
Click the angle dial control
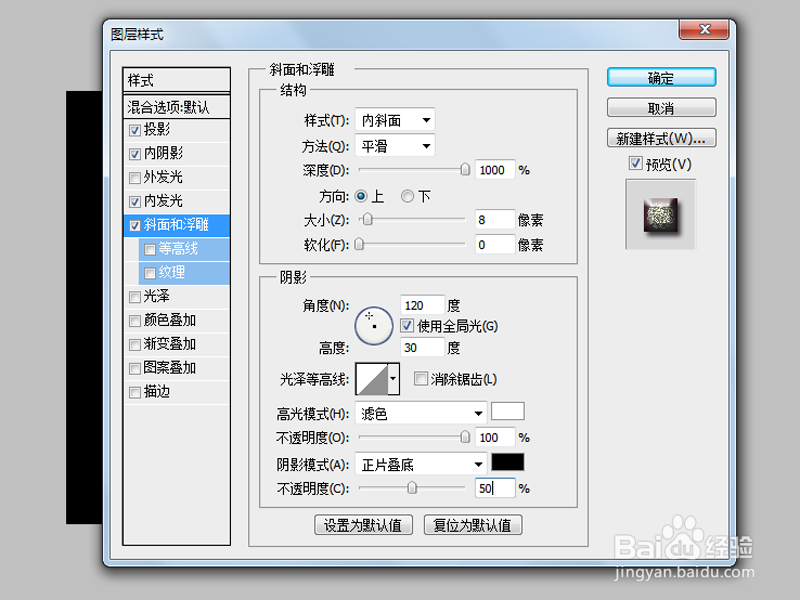[373, 326]
